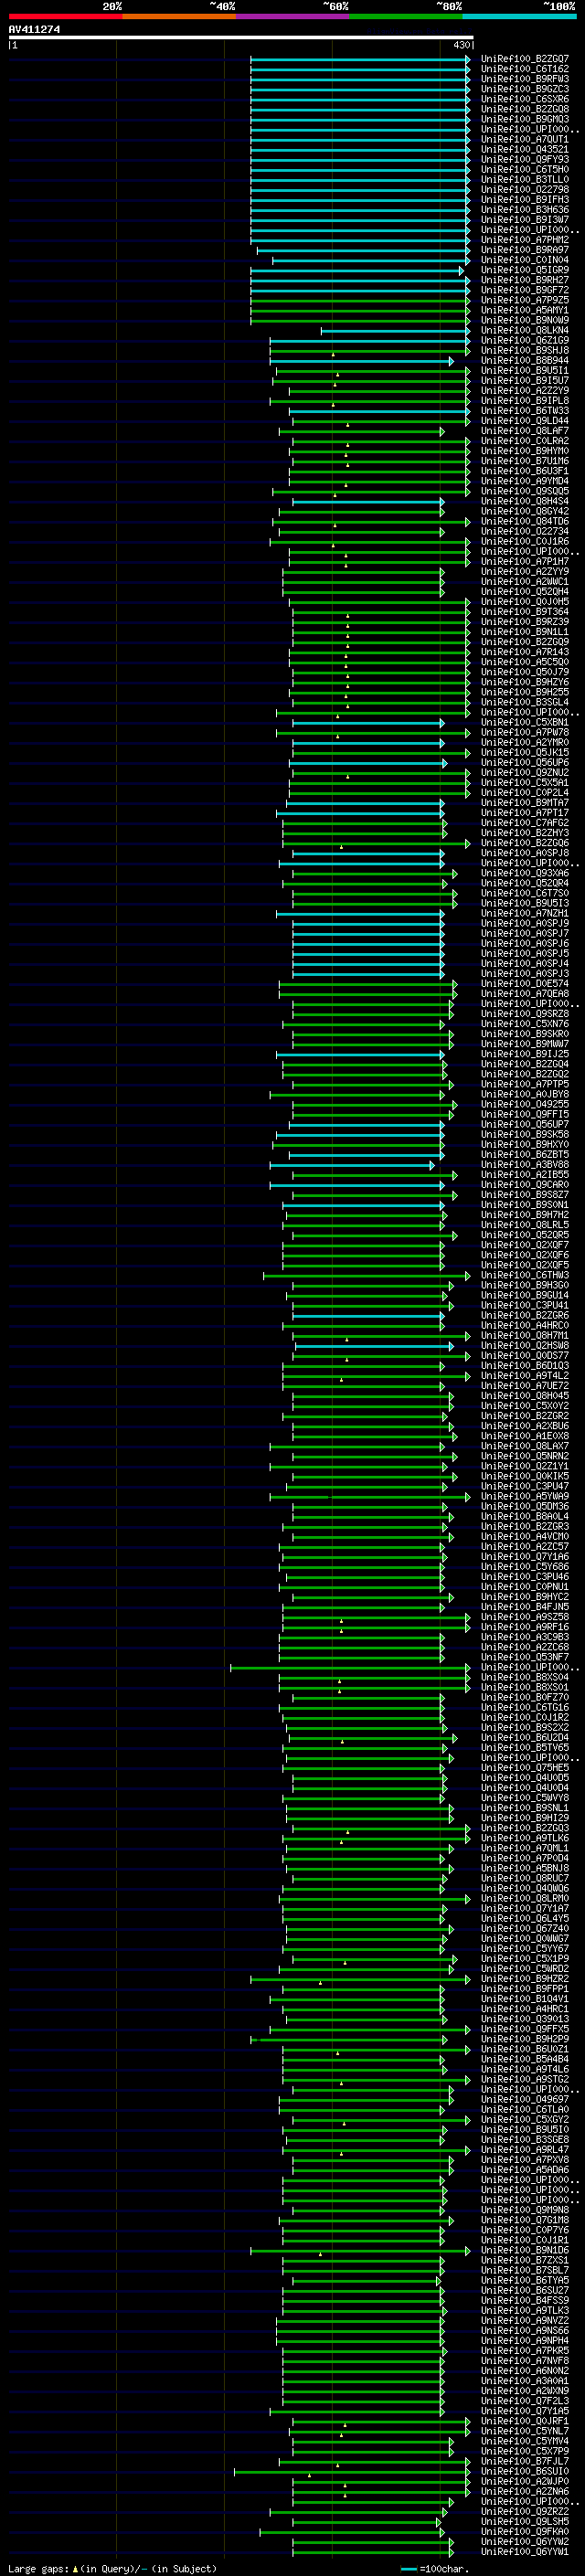Screen dimensions: 585x2576
Task: Click the AV411274 query sequence label
Action: point(34,29)
